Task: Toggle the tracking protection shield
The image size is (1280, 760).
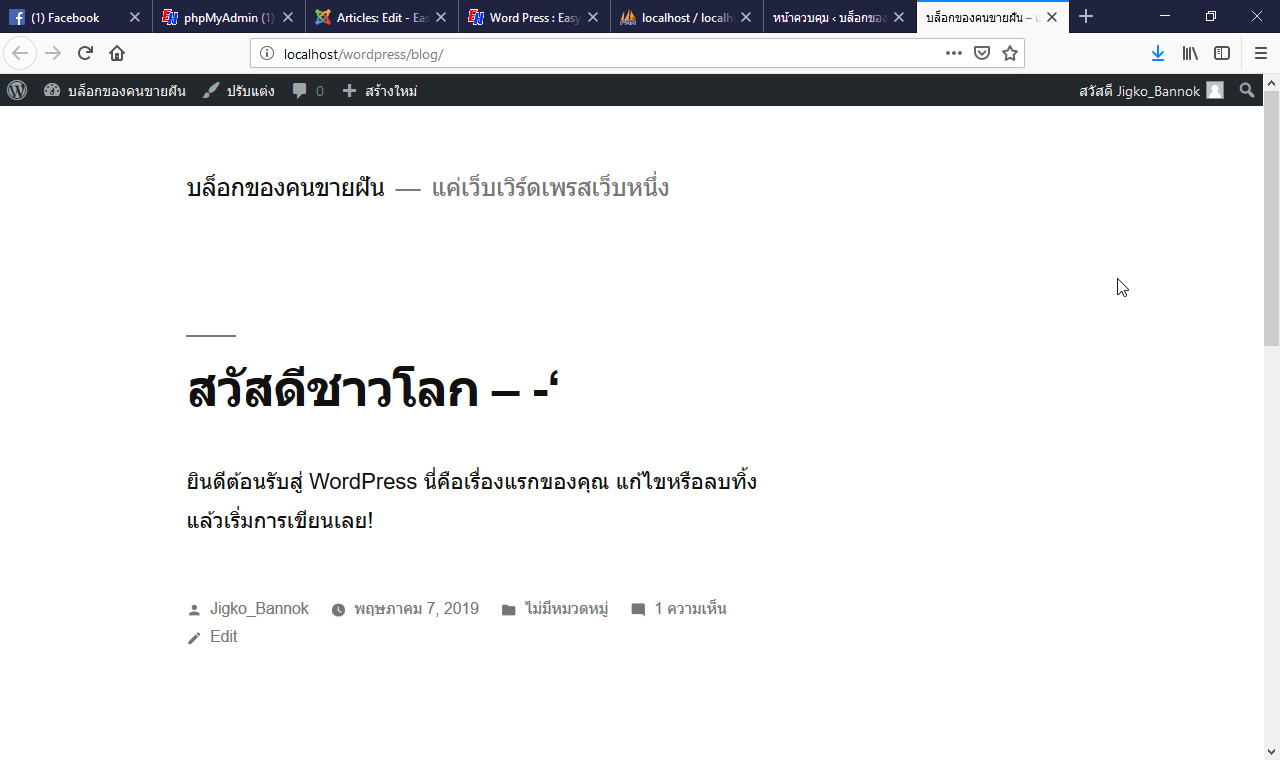Action: 982,53
